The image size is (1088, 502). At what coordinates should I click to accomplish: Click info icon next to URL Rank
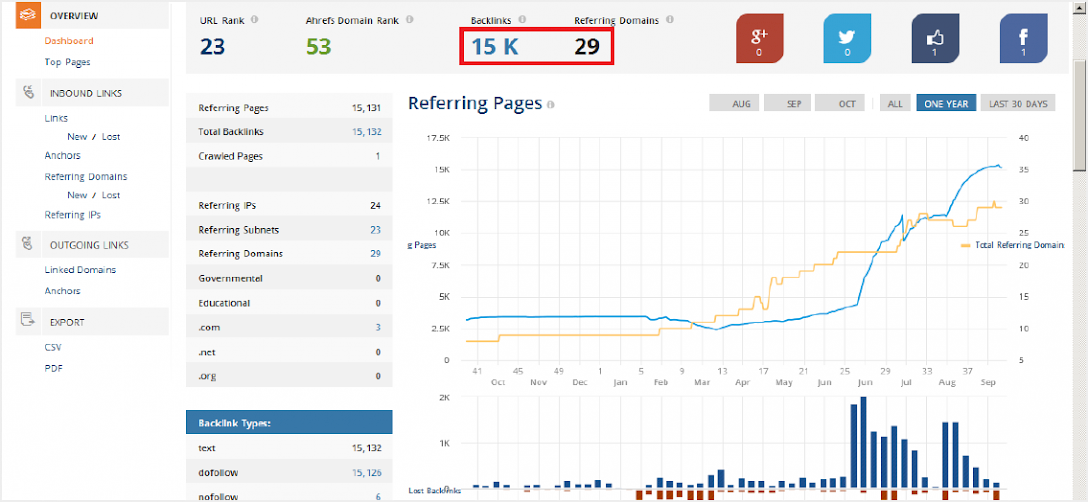[x=254, y=19]
